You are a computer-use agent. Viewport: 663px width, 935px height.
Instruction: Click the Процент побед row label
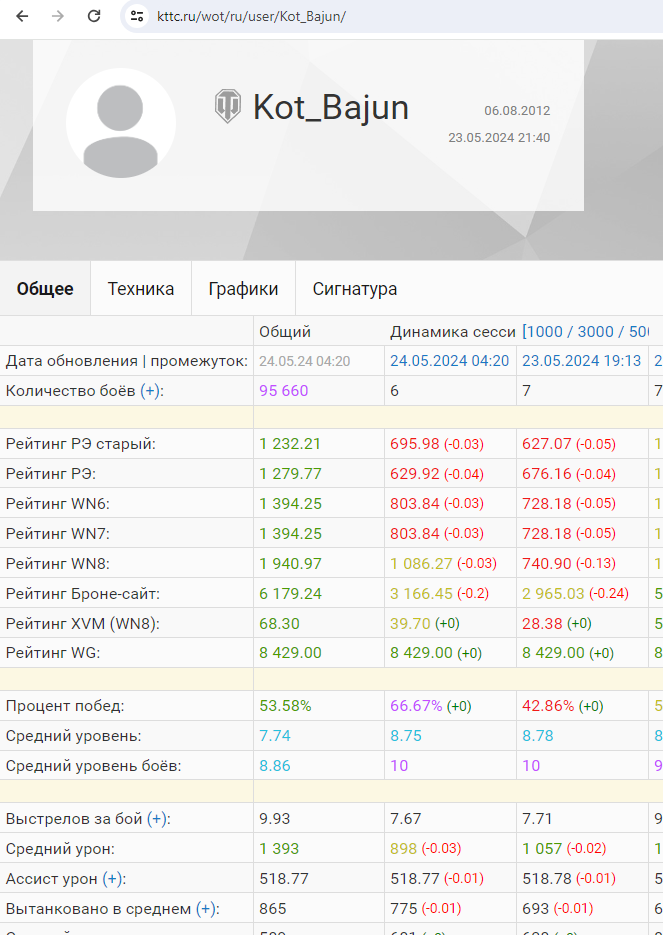tap(65, 706)
